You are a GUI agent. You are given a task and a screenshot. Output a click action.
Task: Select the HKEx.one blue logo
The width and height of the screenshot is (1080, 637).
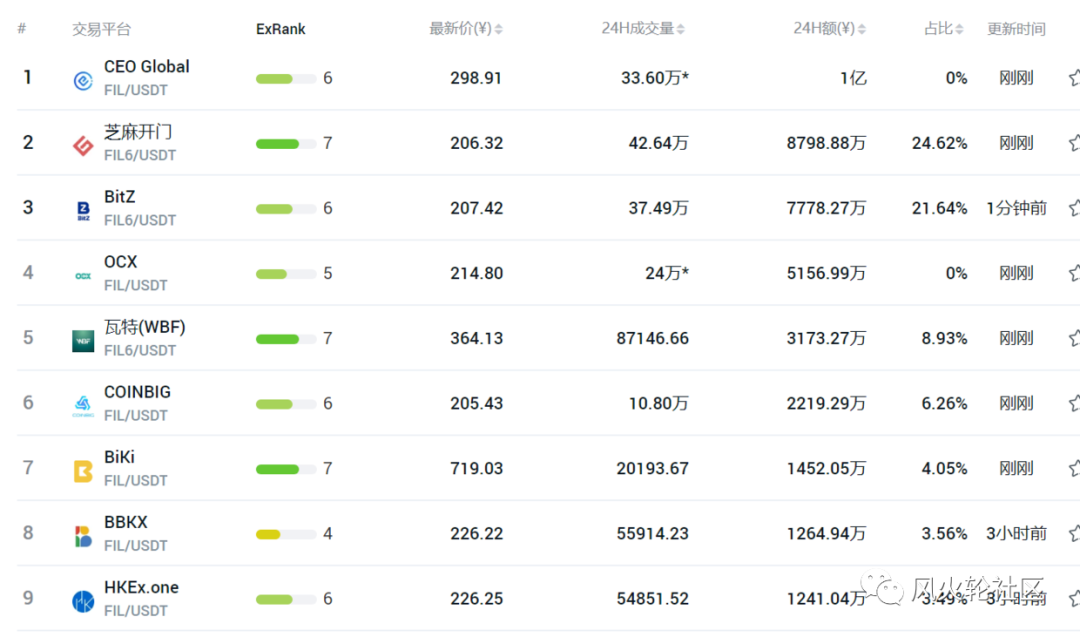point(83,601)
